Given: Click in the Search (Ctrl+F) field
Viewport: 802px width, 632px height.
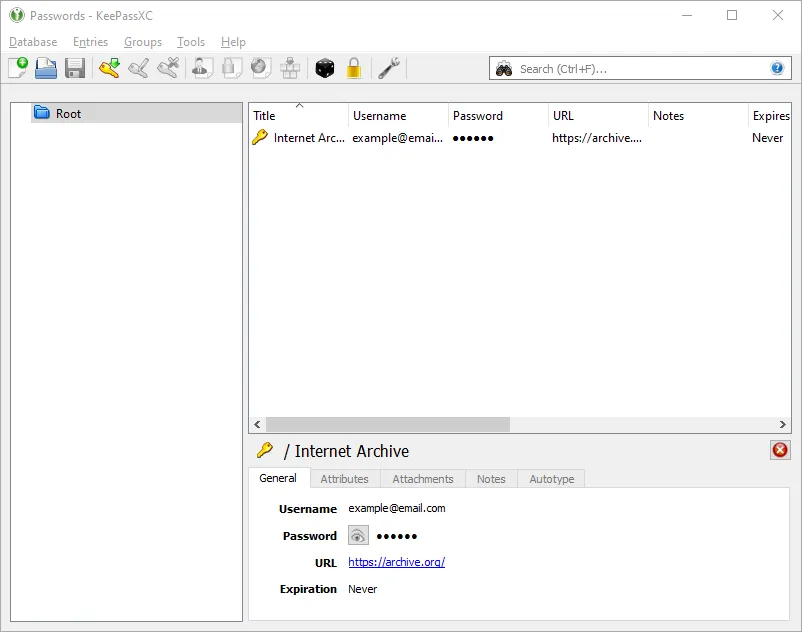Looking at the screenshot, I should 639,69.
